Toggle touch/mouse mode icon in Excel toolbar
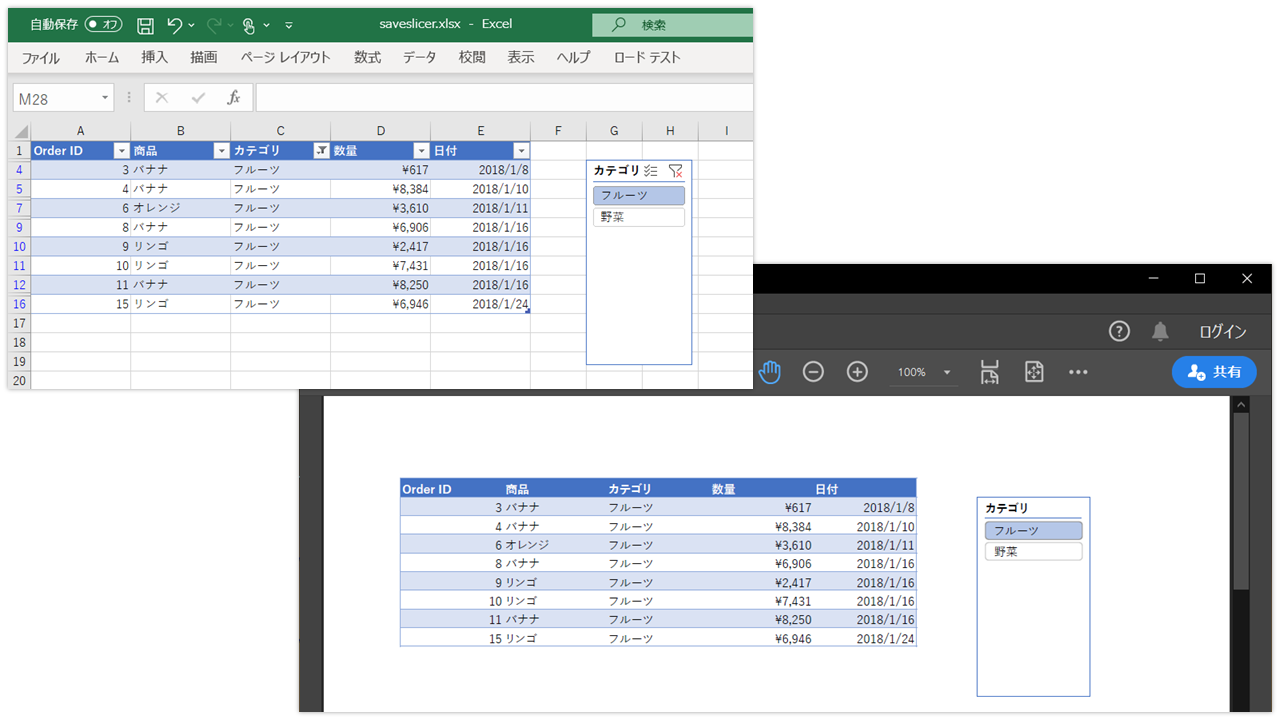This screenshot has height=720, width=1280. 249,25
